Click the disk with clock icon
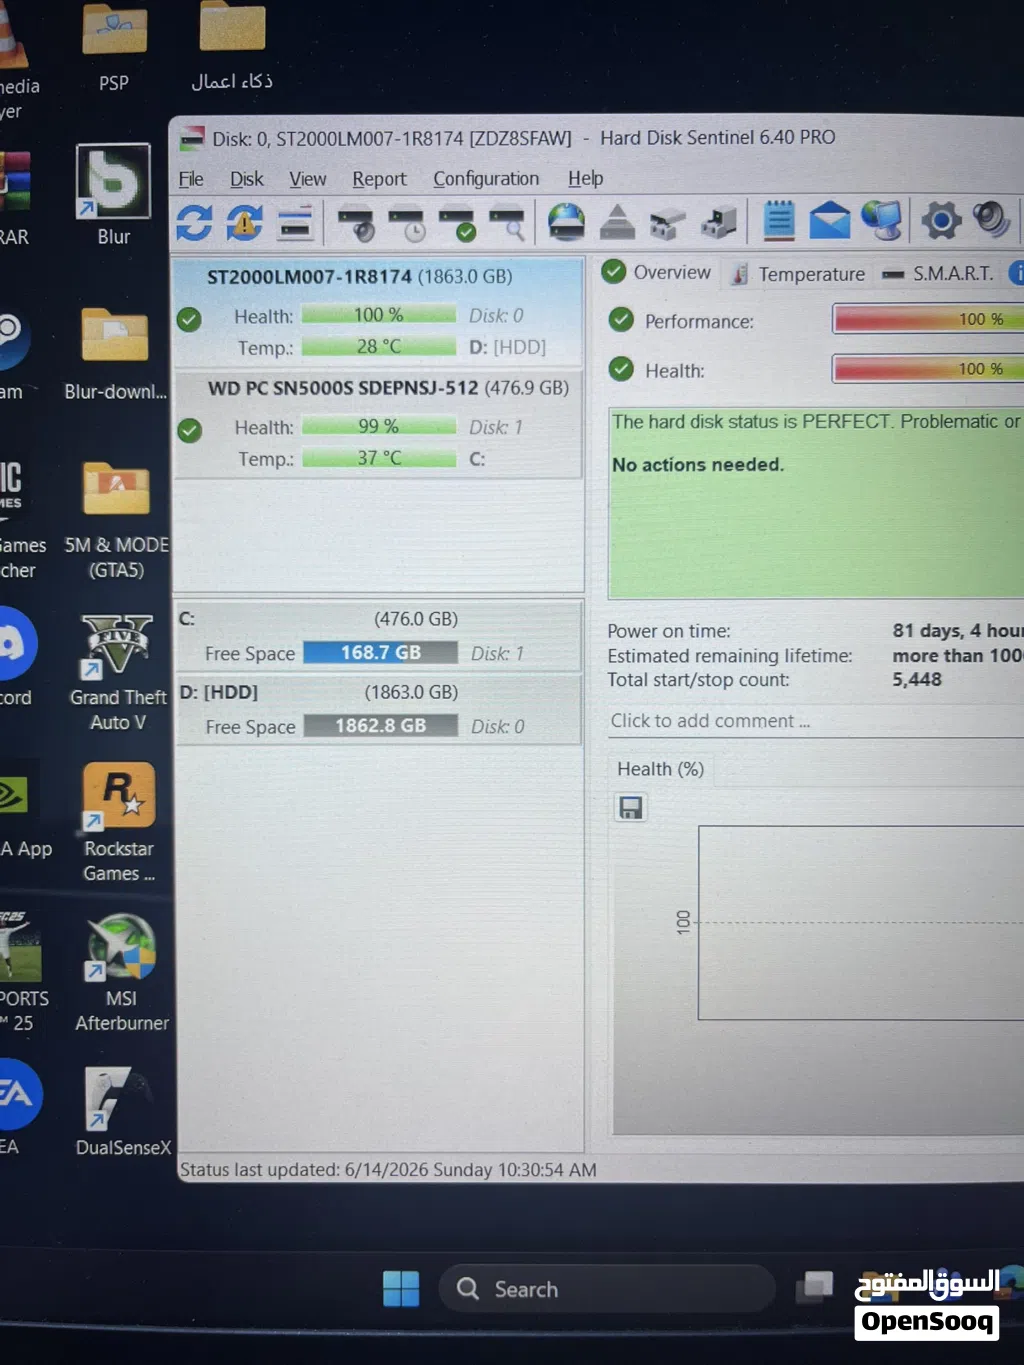The height and width of the screenshot is (1365, 1024). click(407, 224)
